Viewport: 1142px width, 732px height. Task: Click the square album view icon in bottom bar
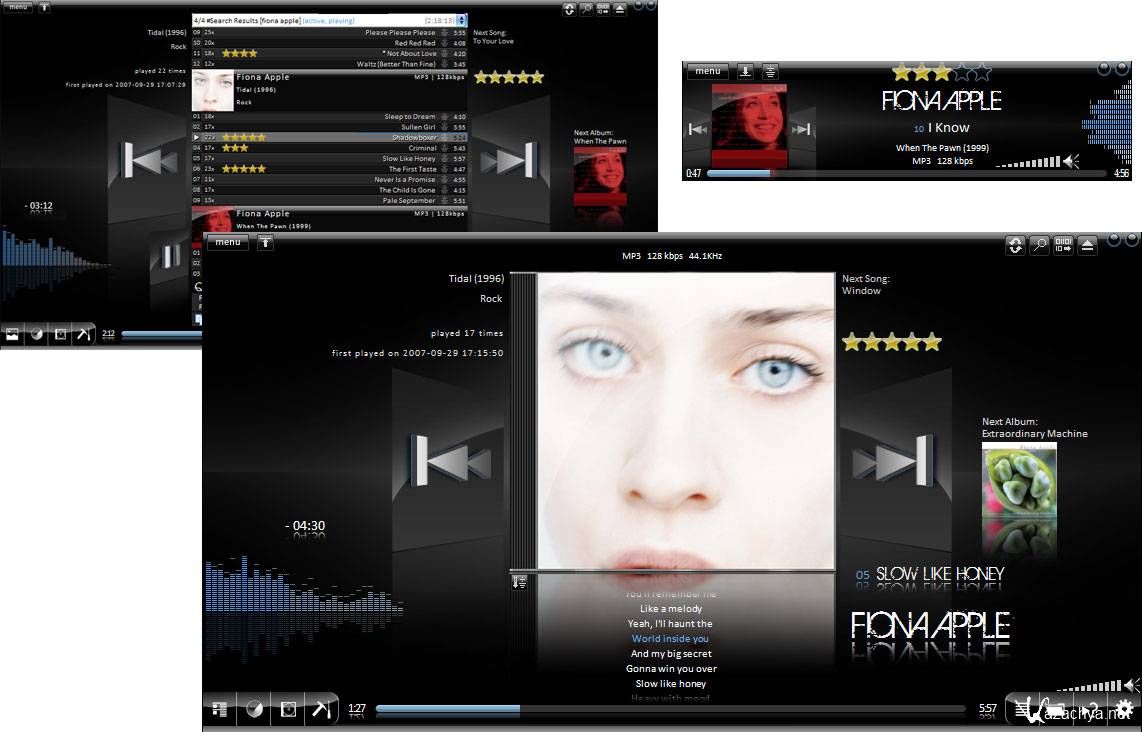pos(288,709)
